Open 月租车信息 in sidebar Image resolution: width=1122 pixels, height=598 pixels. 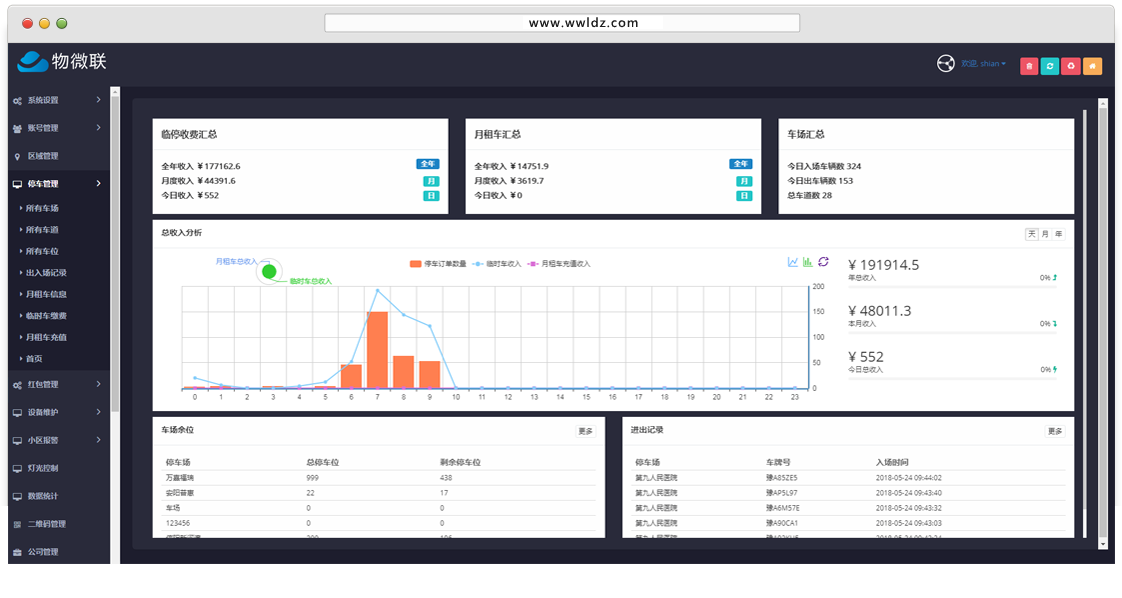[46, 294]
